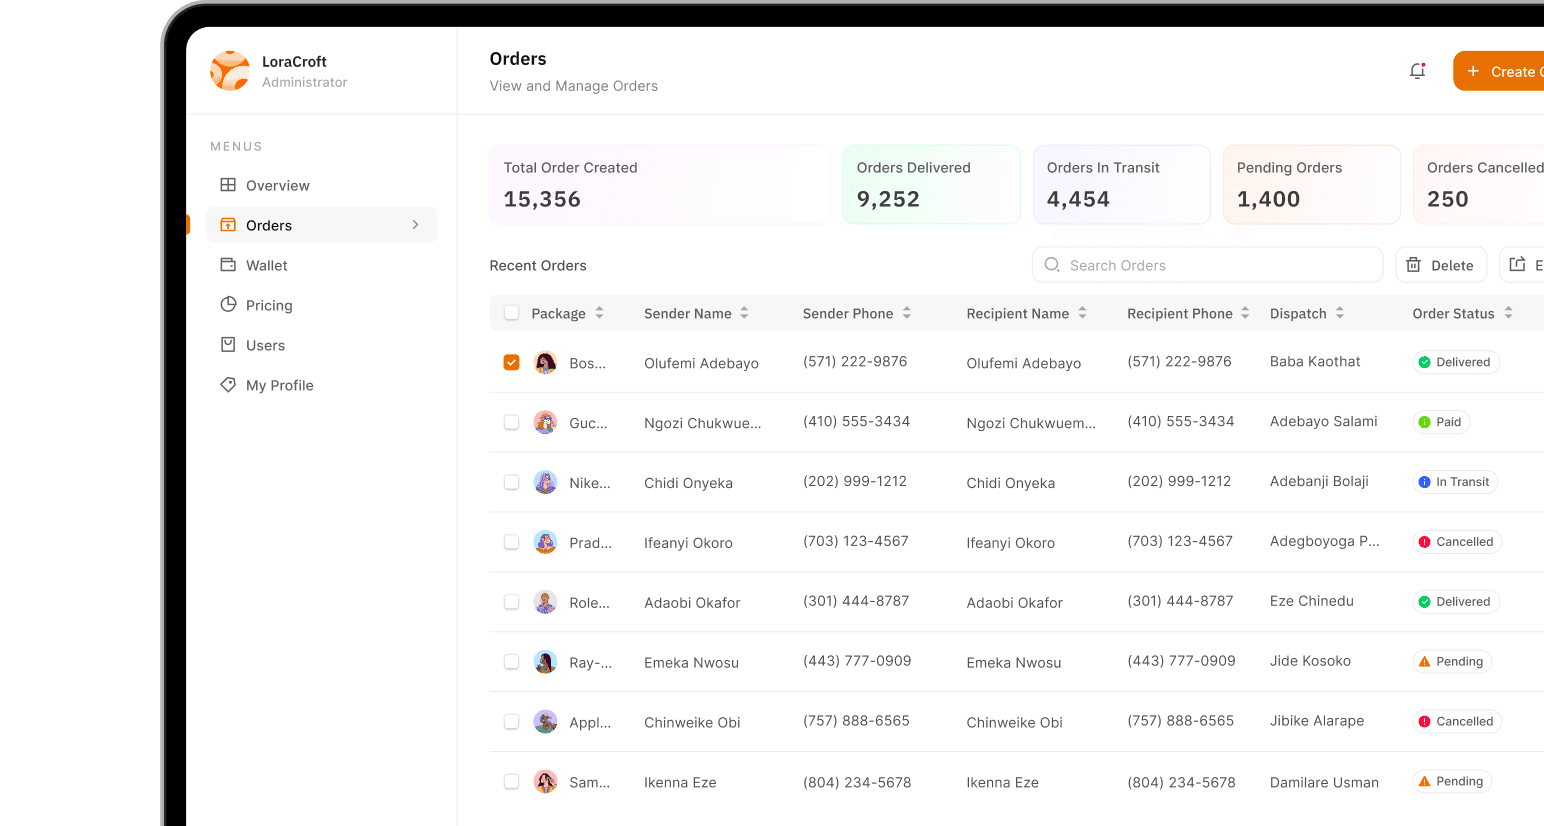Sort the Order Status column
Screen dimensions: 1544x826
pos(1506,313)
